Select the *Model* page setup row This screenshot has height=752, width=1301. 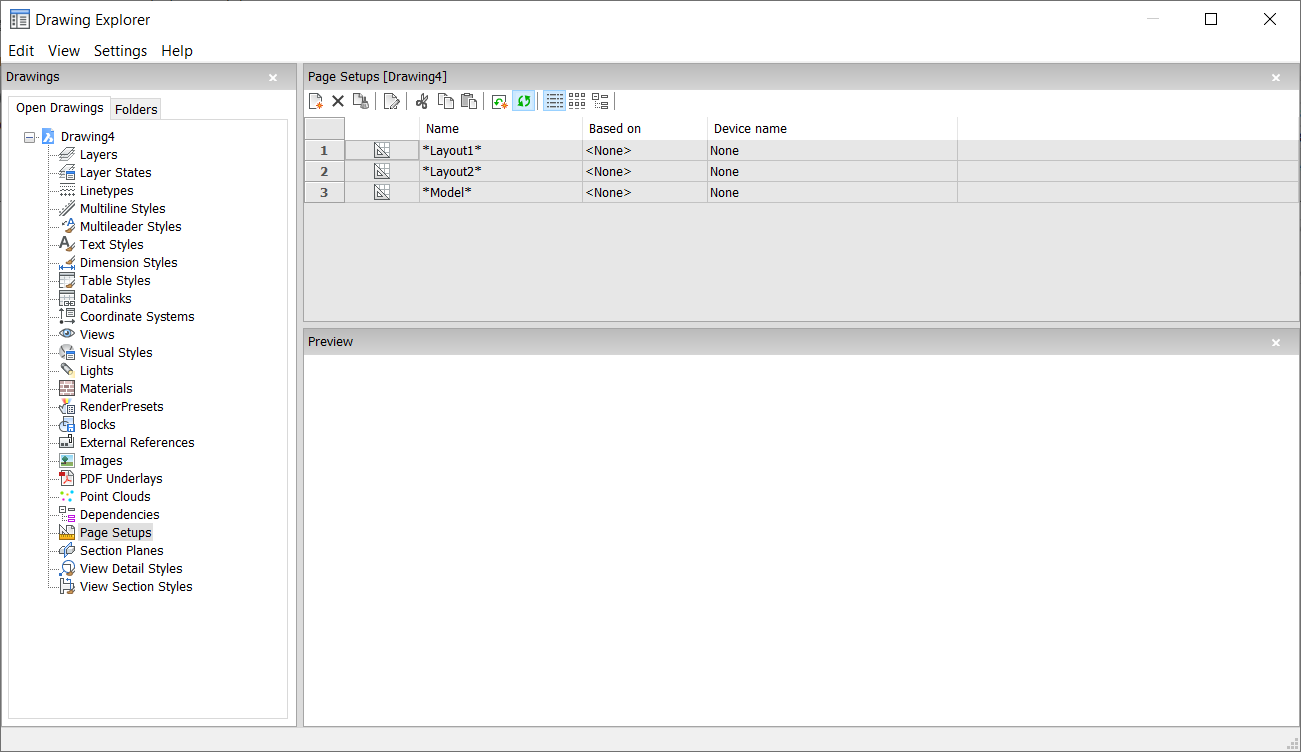tap(446, 193)
